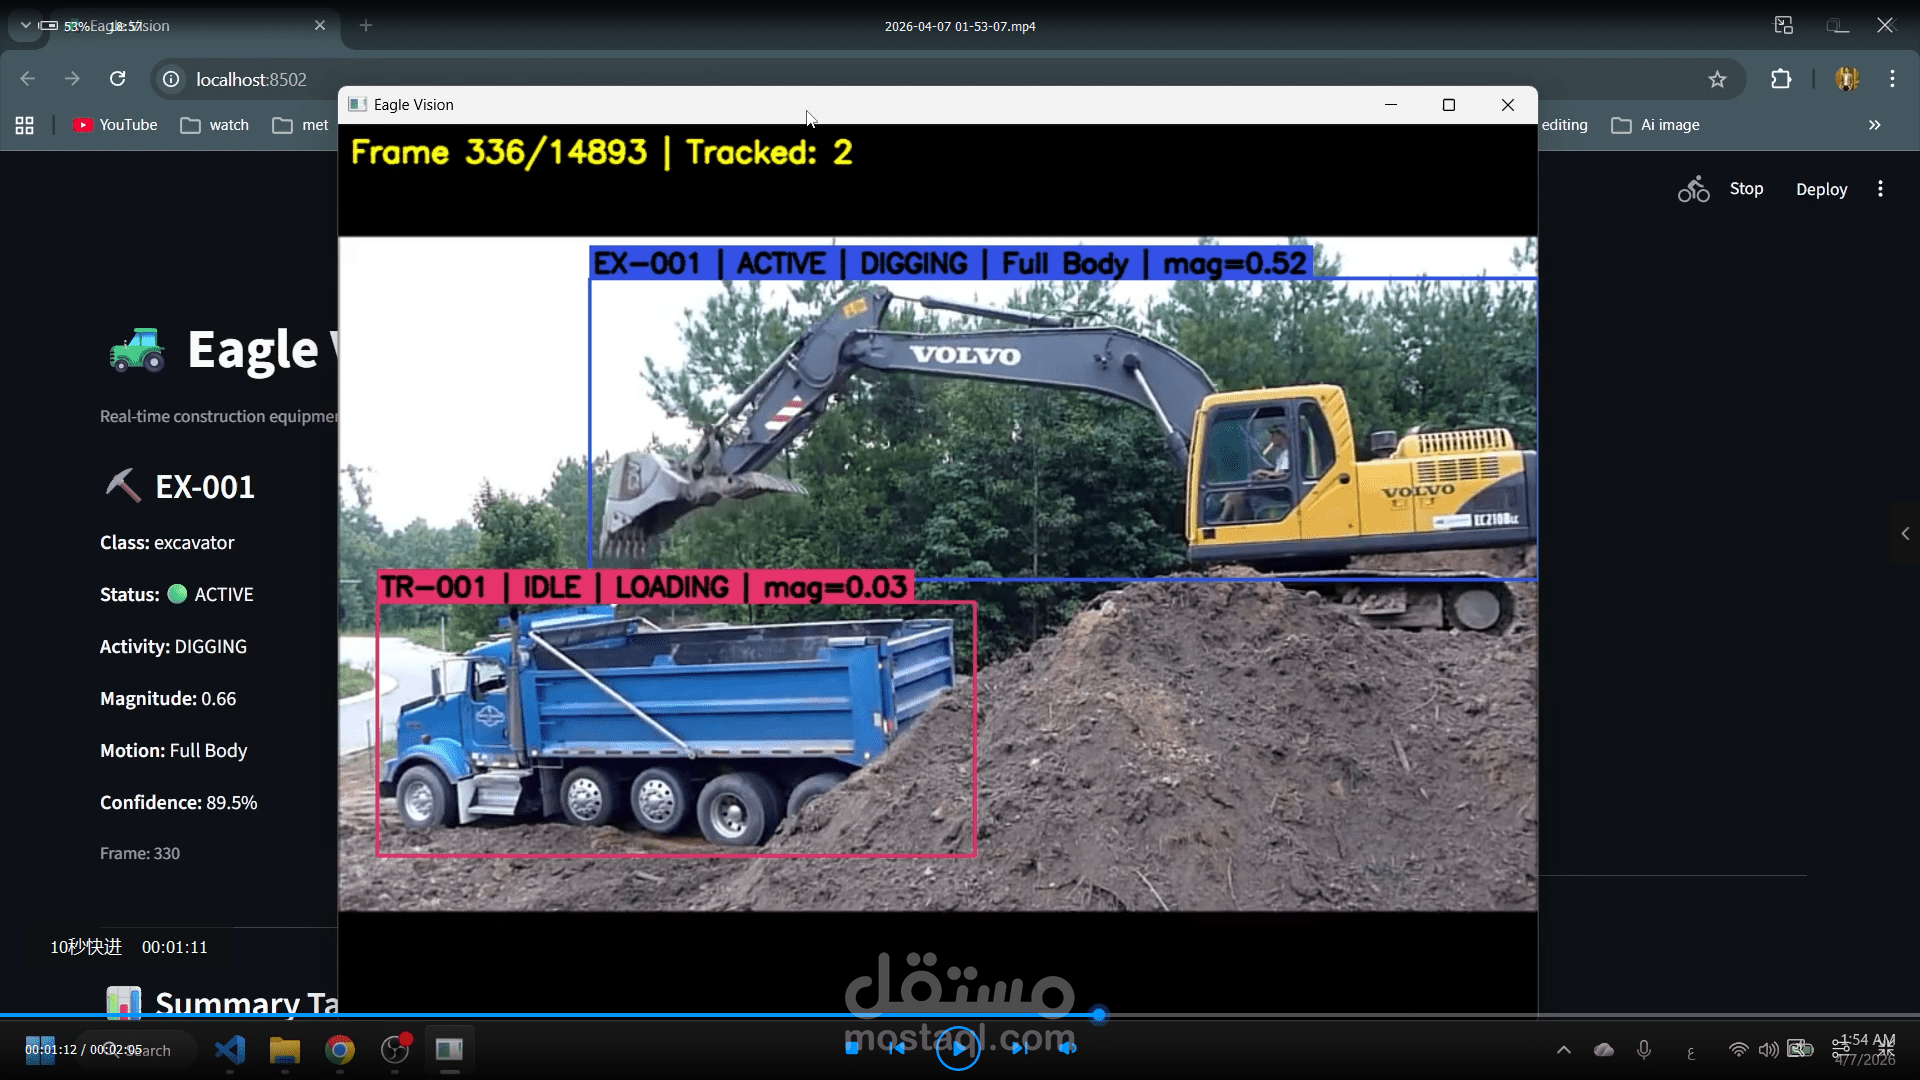Reload the localhost:8502 page
Viewport: 1920px width, 1080px height.
118,79
